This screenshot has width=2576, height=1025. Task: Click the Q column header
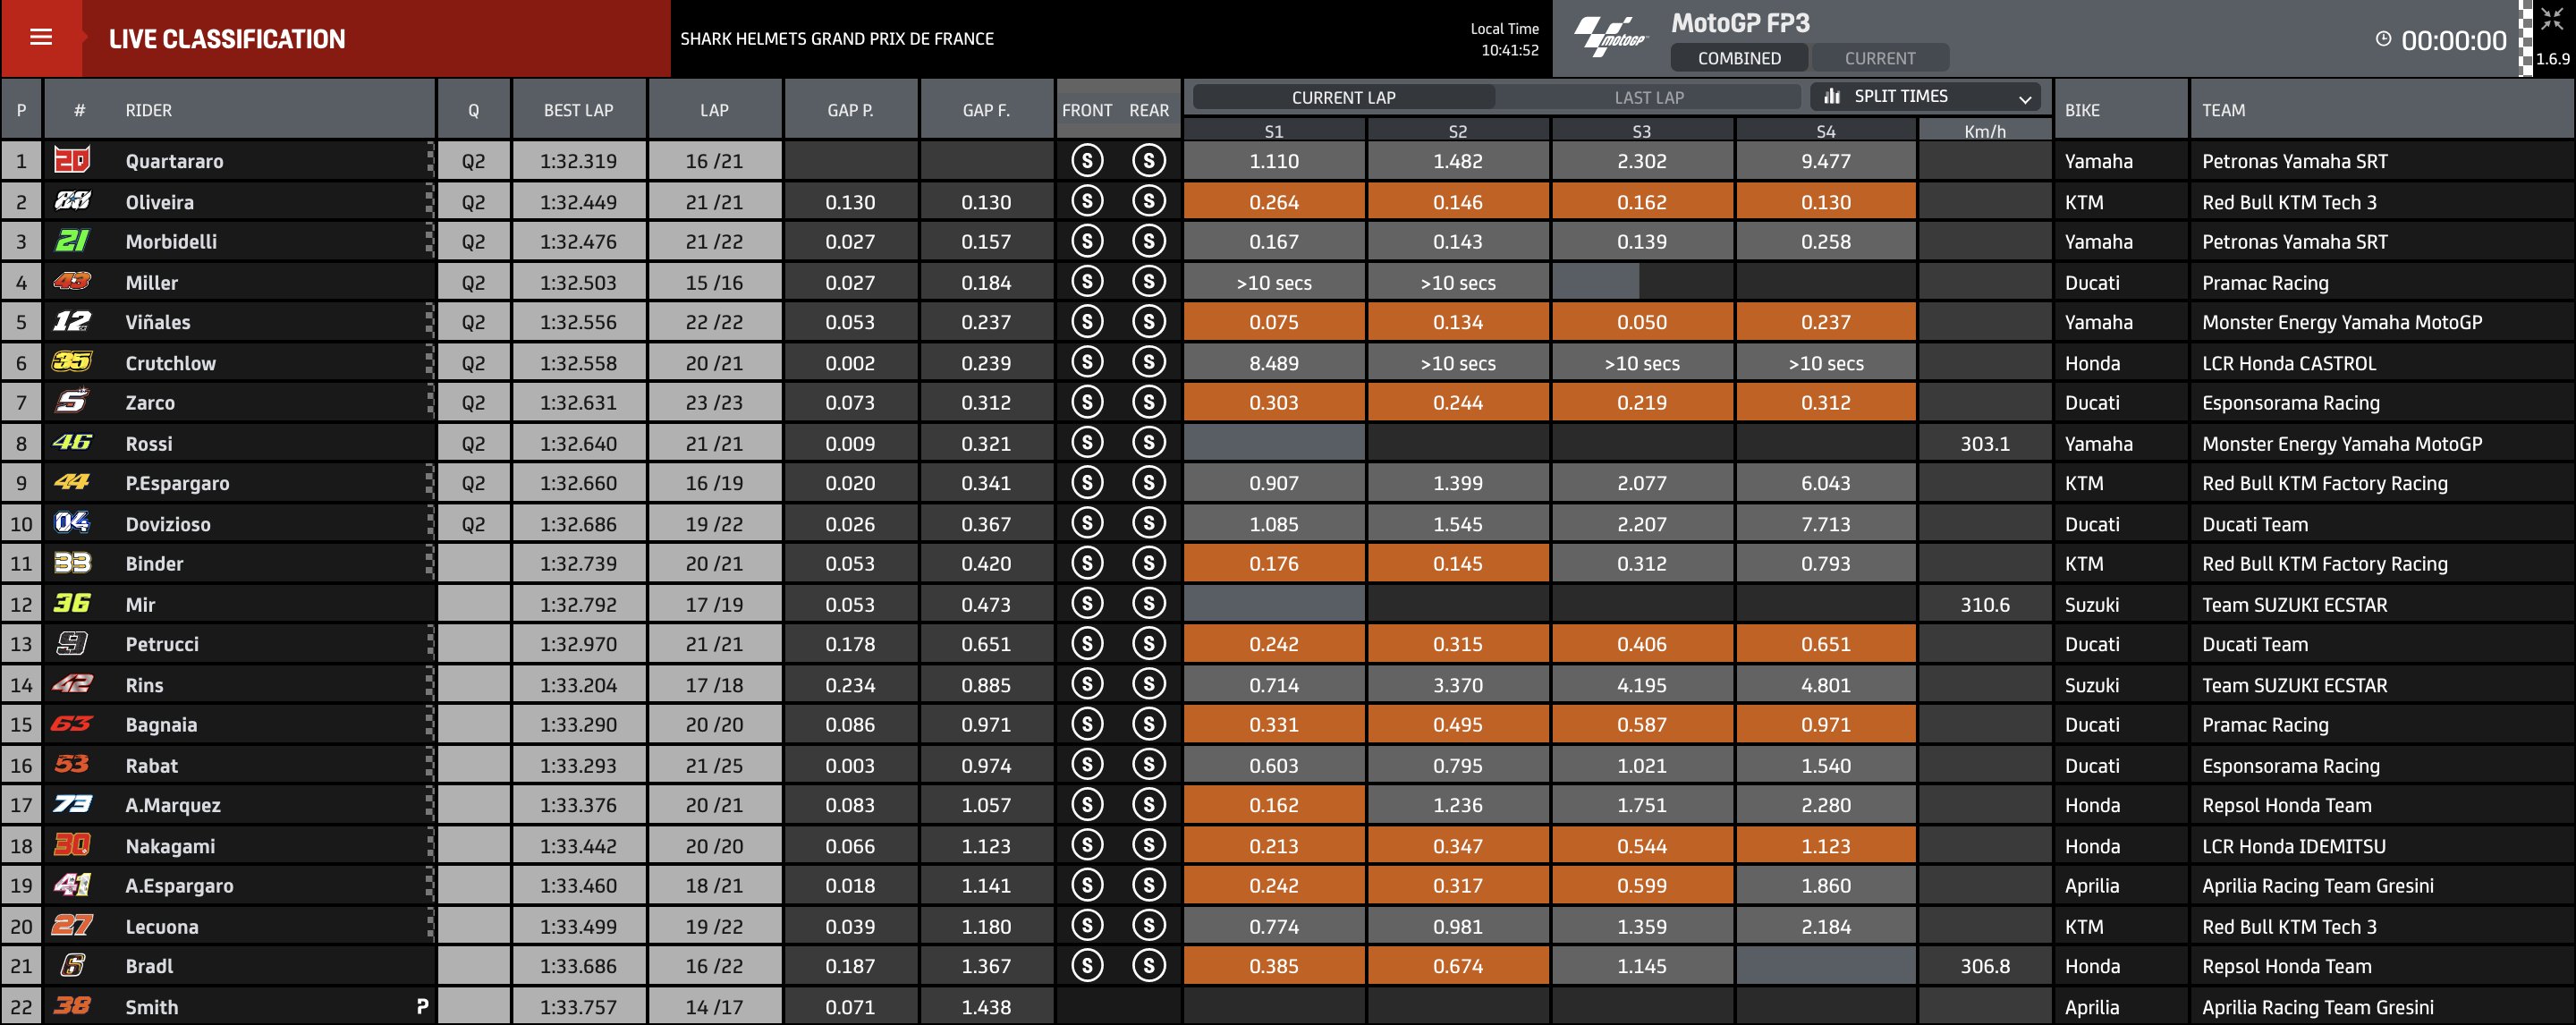[473, 110]
